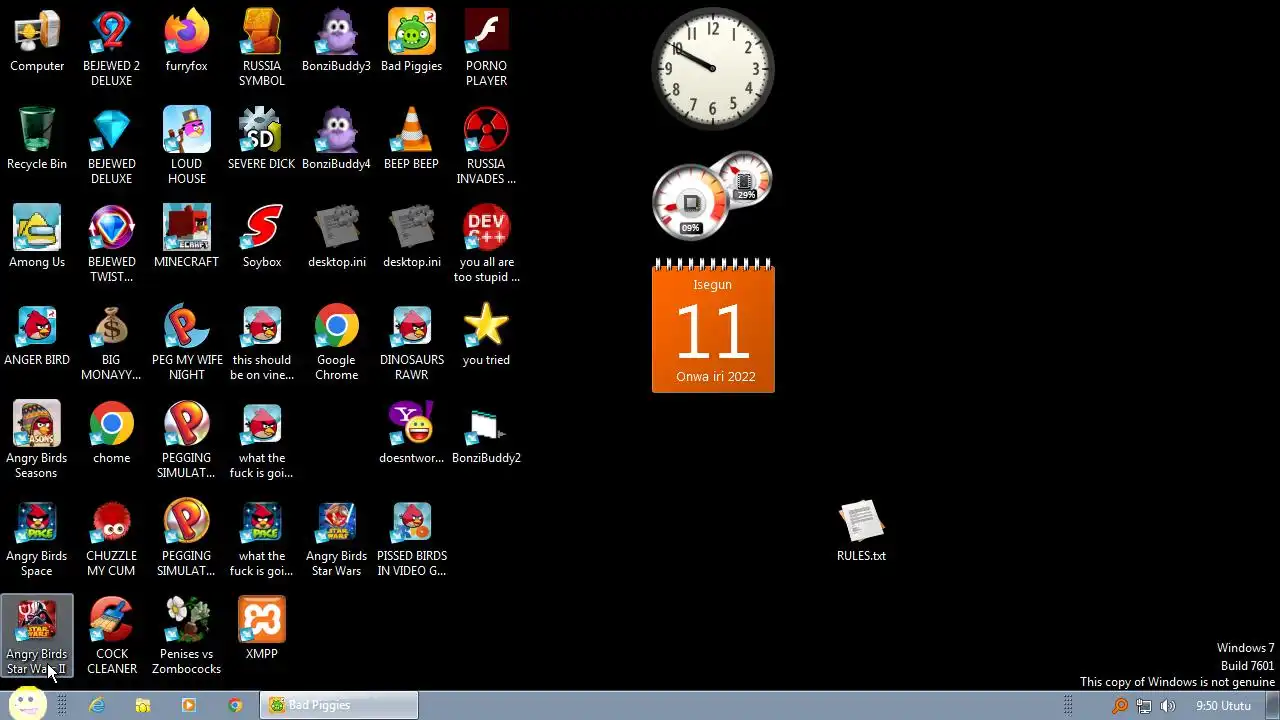Open the furryfox Firefox icon
Screen dimensions: 1280x720
pyautogui.click(x=187, y=42)
